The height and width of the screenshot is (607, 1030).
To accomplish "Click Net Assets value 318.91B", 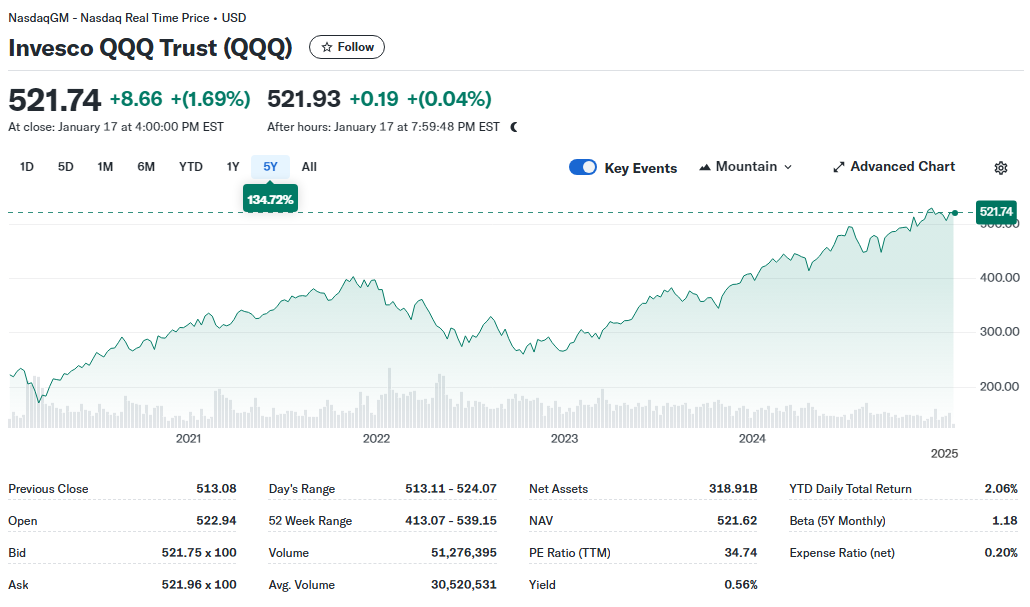I will click(x=733, y=489).
